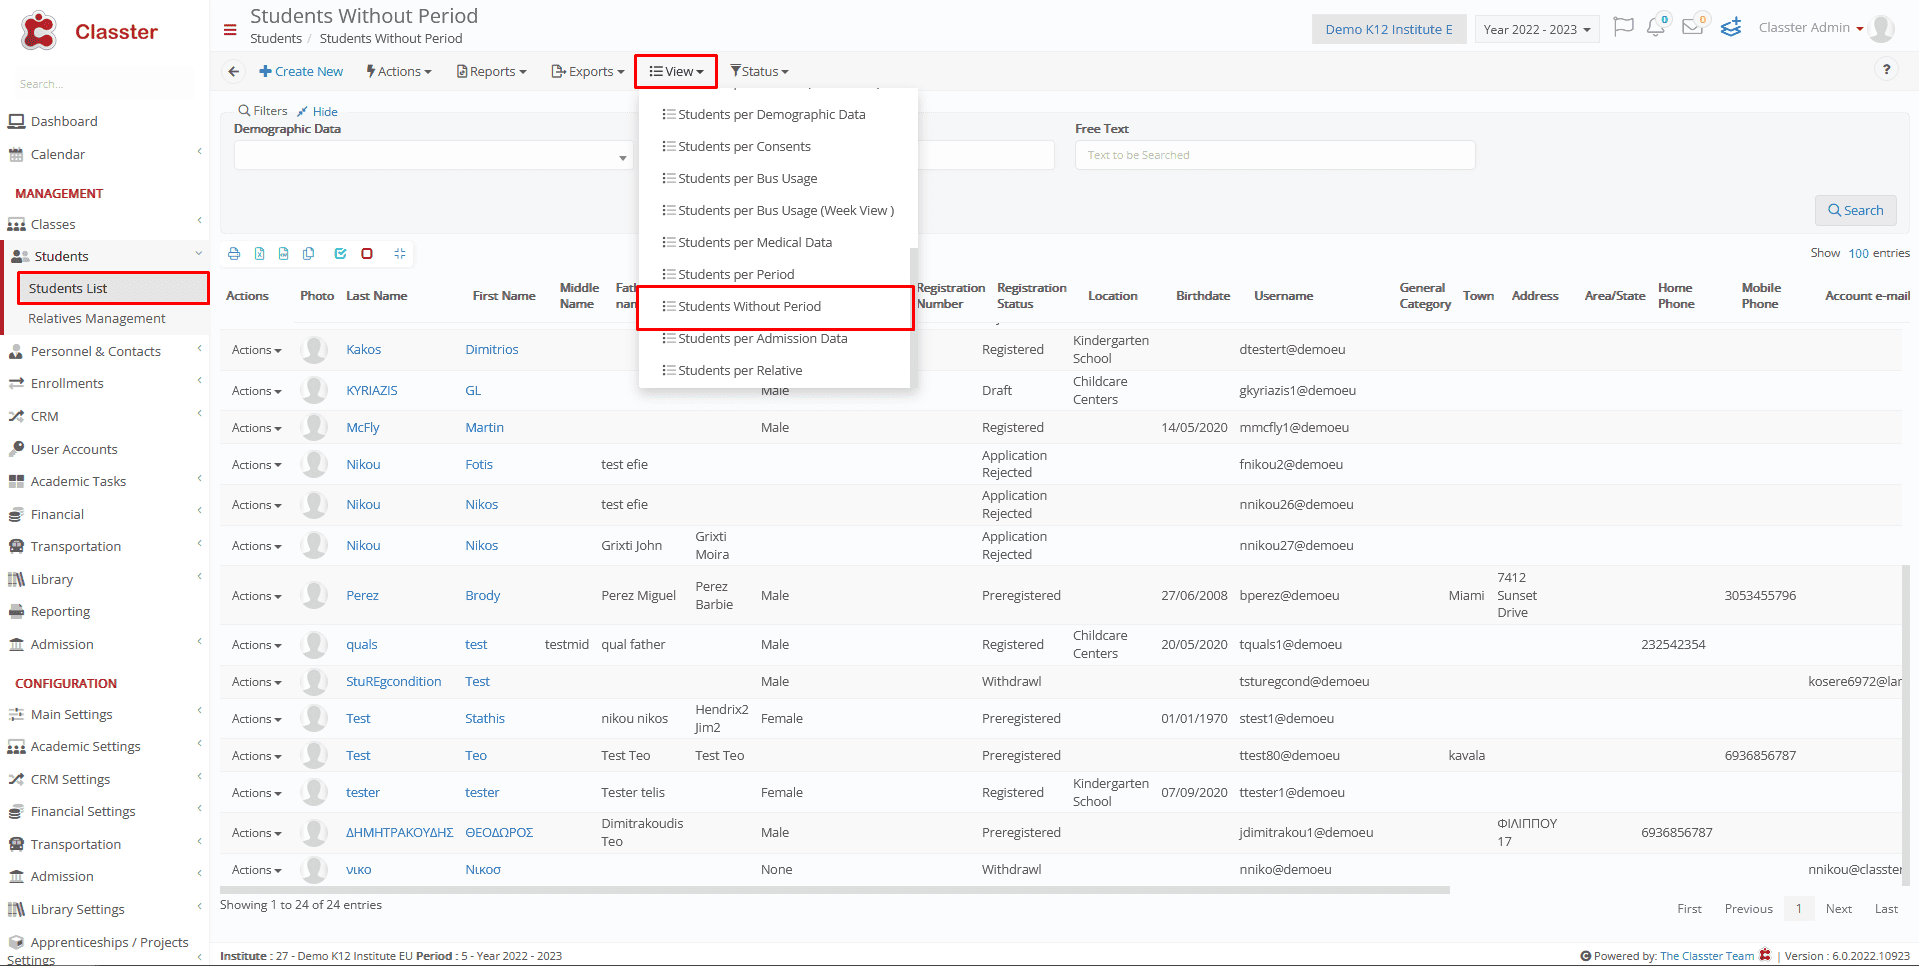Click the View dropdown button

click(676, 71)
